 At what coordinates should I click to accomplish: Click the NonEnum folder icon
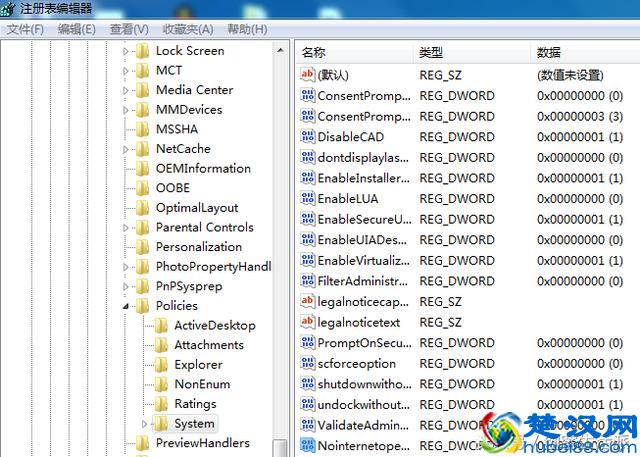point(161,384)
